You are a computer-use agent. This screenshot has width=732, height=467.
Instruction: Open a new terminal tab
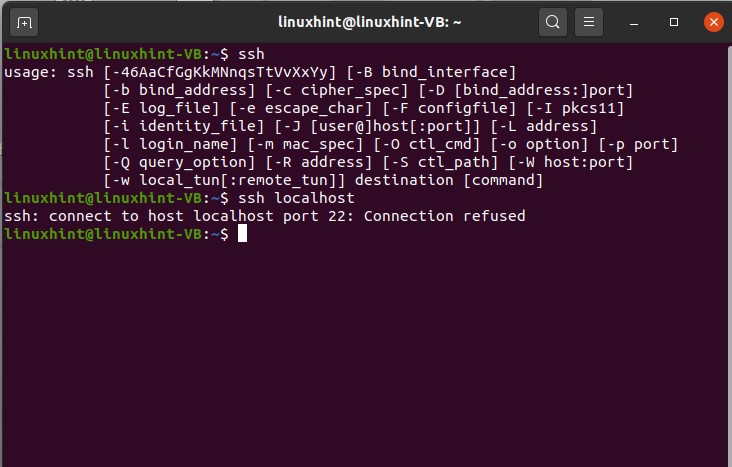tap(24, 21)
